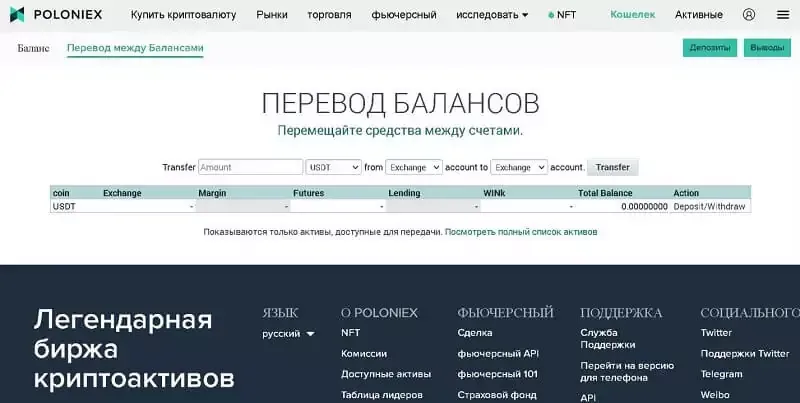800x403 pixels.
Task: Click the Transfer button
Action: [612, 167]
